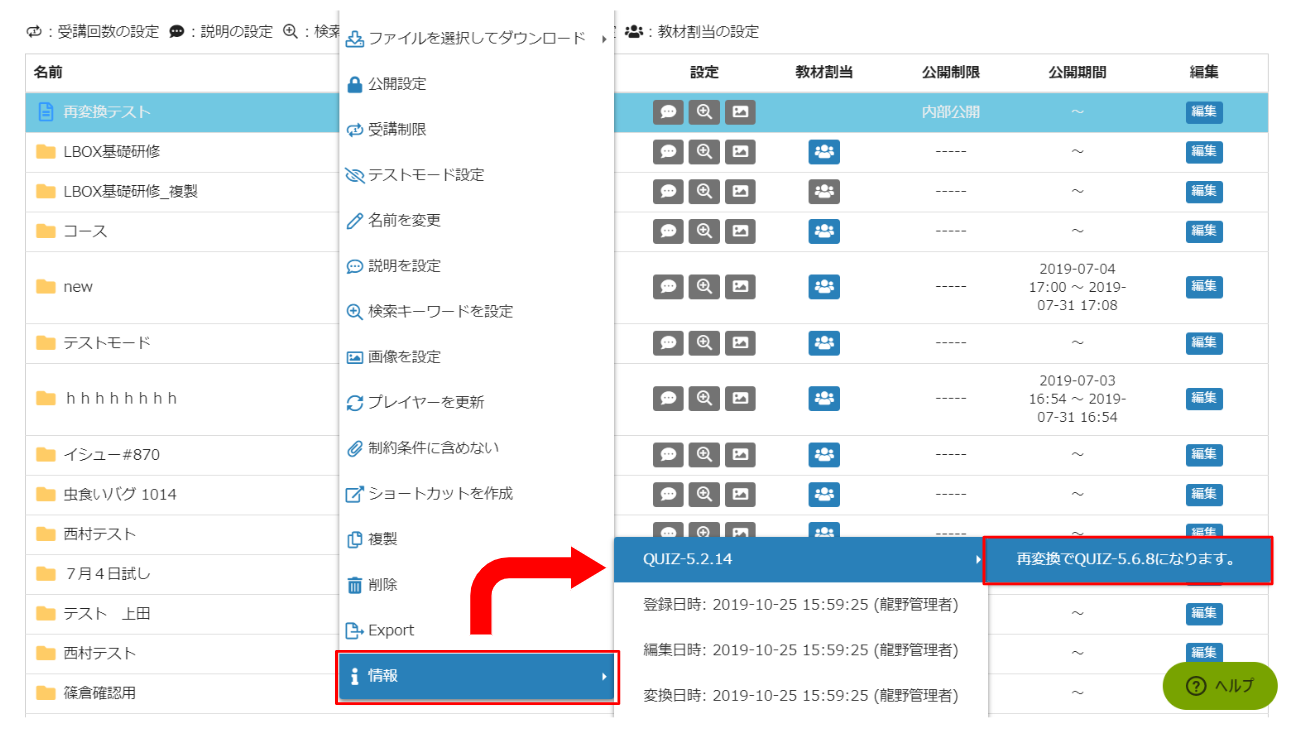
Task: Expand the 情報 submenu
Action: [x=477, y=676]
